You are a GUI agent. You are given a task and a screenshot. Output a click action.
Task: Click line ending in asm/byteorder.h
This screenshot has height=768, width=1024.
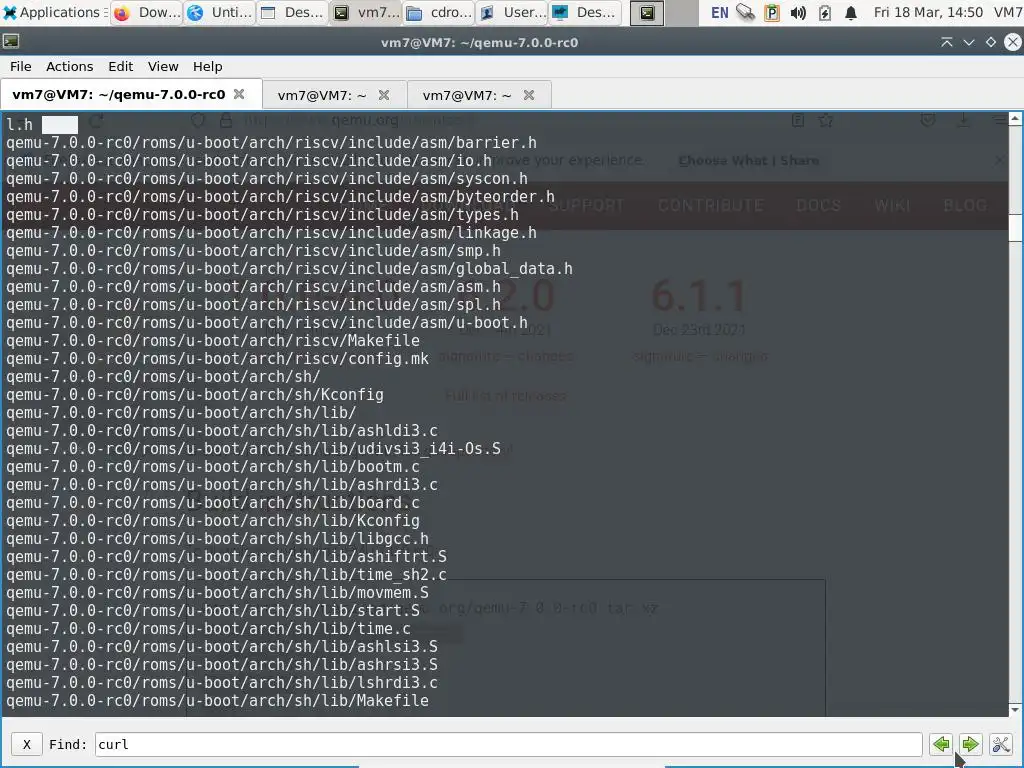280,197
